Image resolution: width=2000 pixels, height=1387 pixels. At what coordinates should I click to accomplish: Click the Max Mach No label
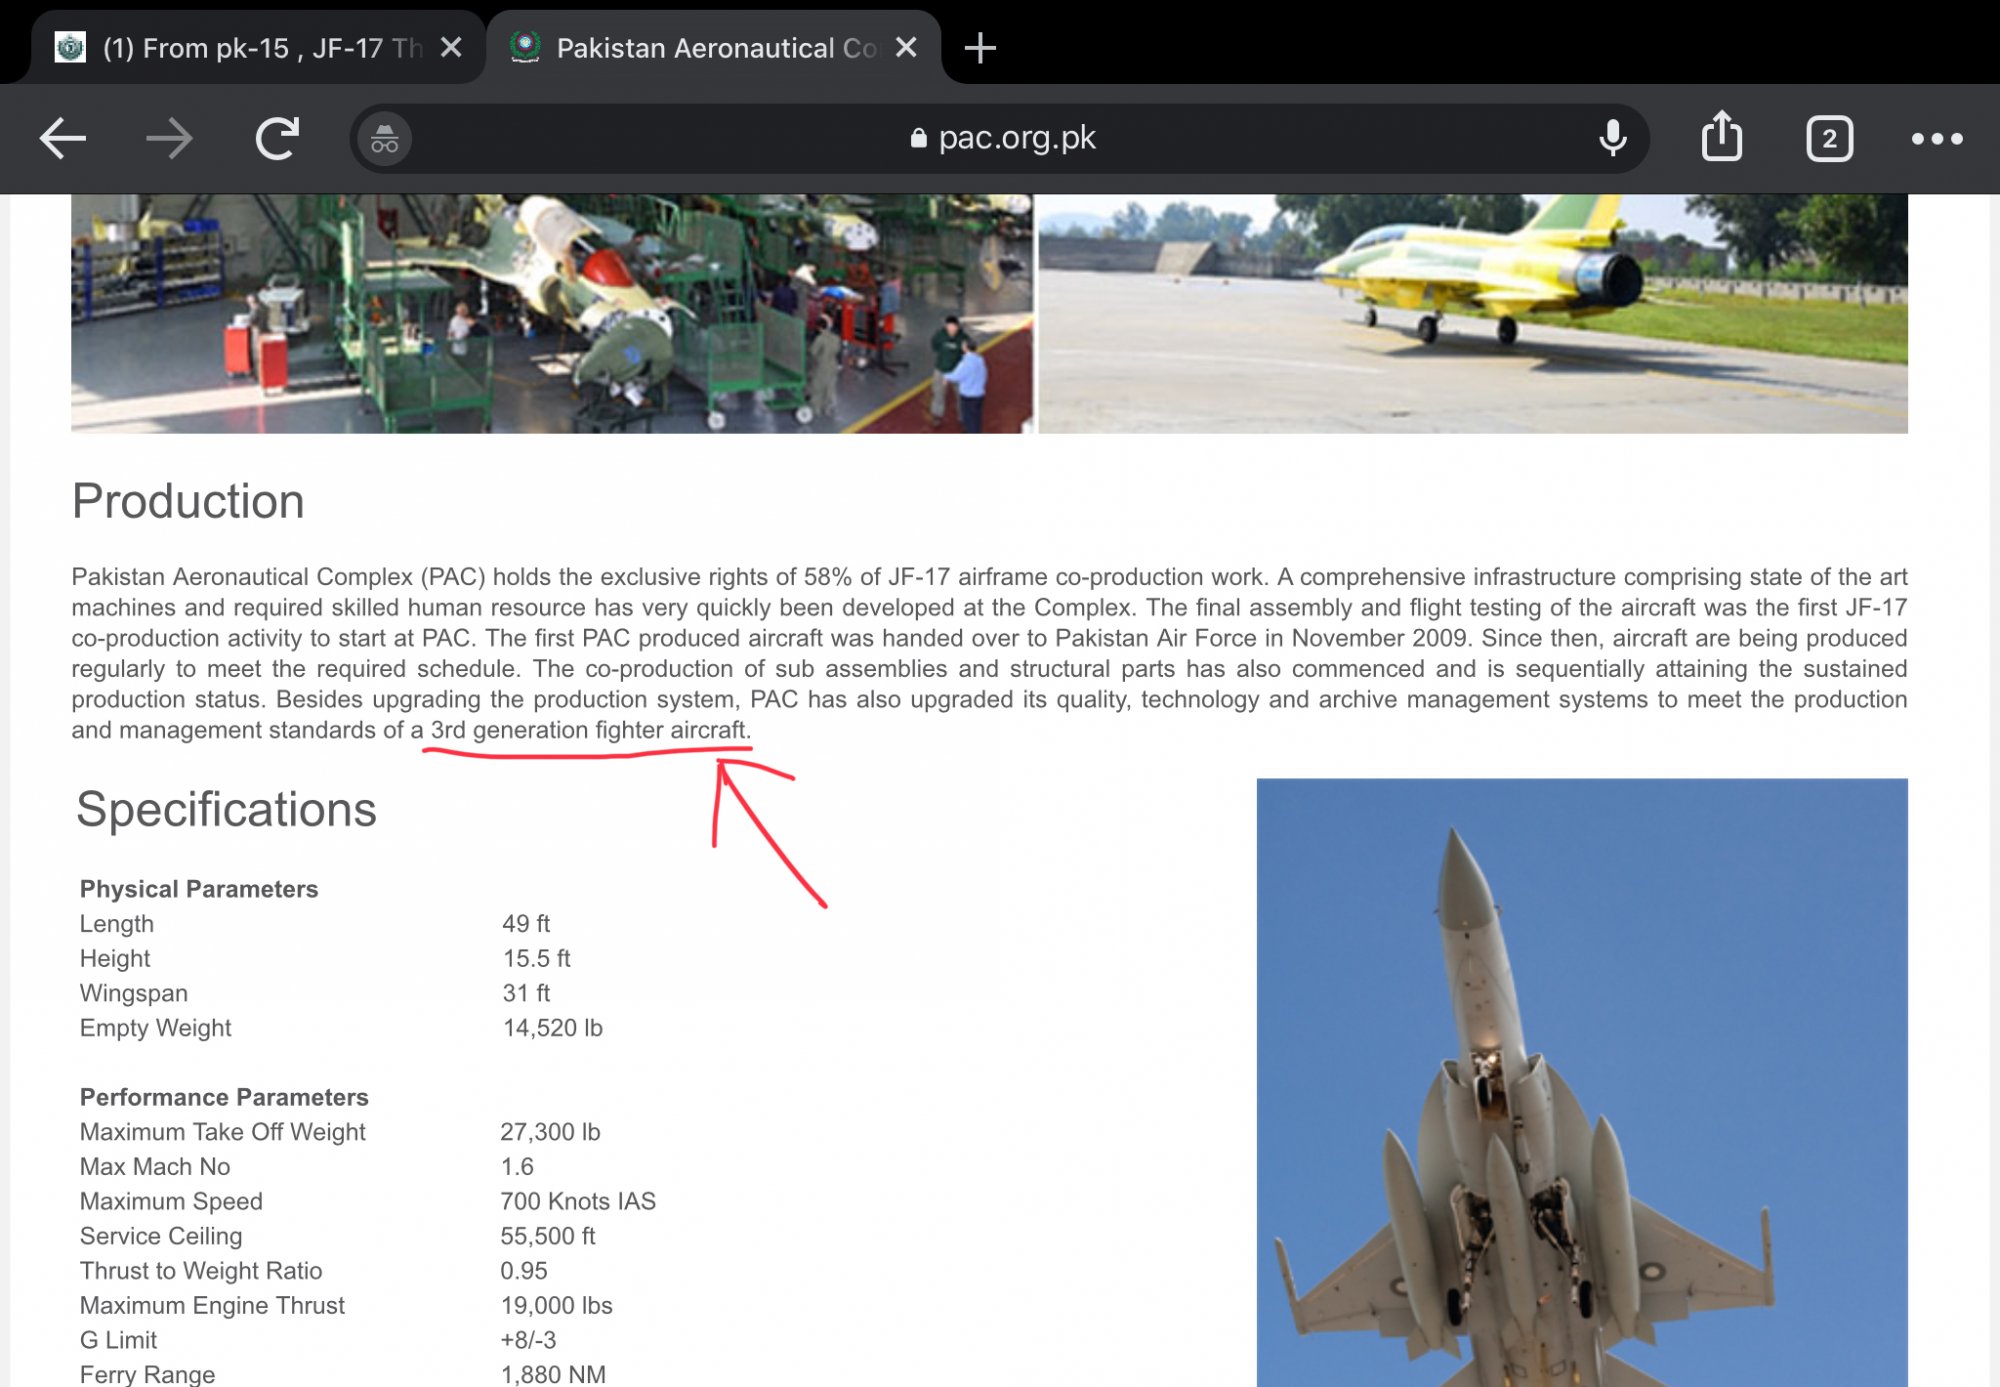pyautogui.click(x=155, y=1167)
